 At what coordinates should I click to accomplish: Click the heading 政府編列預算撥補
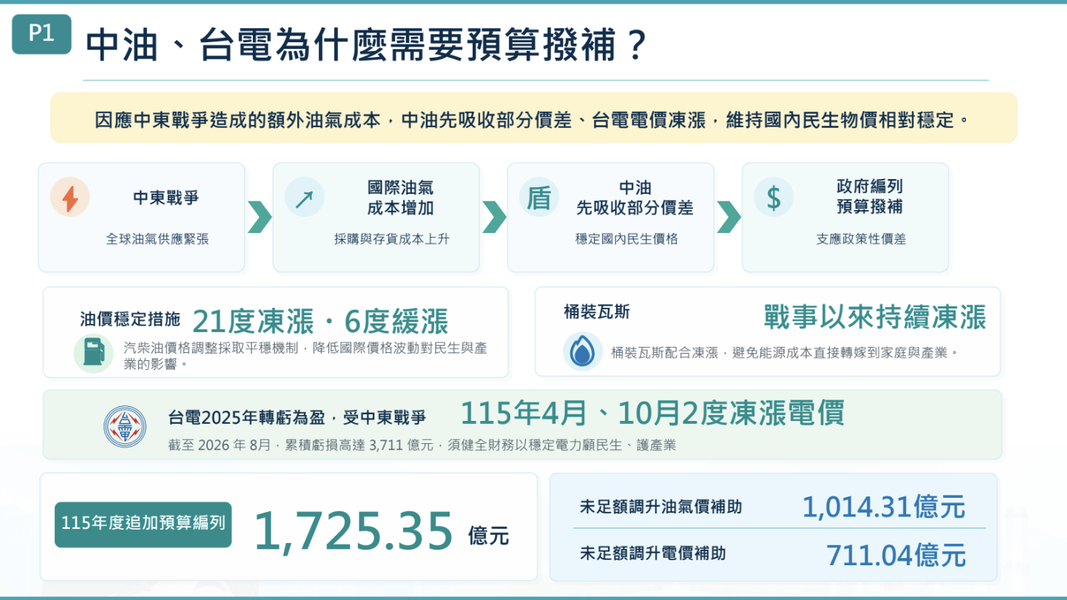click(870, 196)
